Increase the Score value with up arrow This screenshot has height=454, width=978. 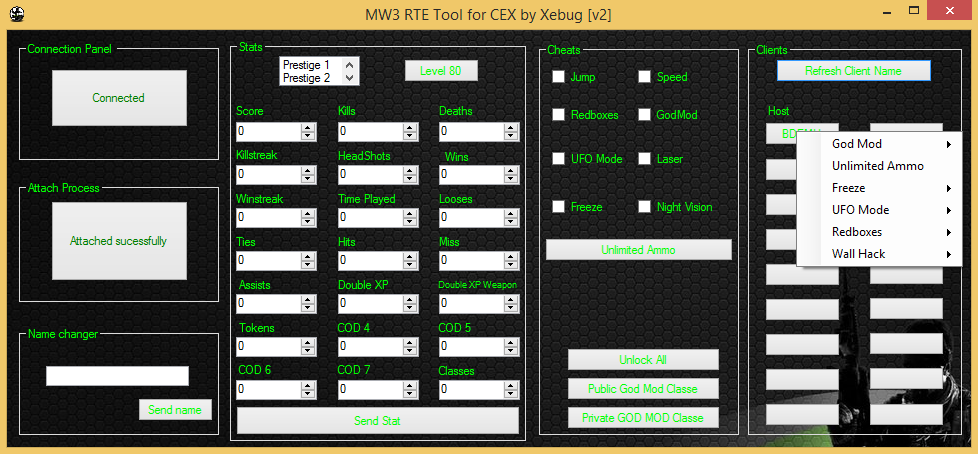point(308,127)
